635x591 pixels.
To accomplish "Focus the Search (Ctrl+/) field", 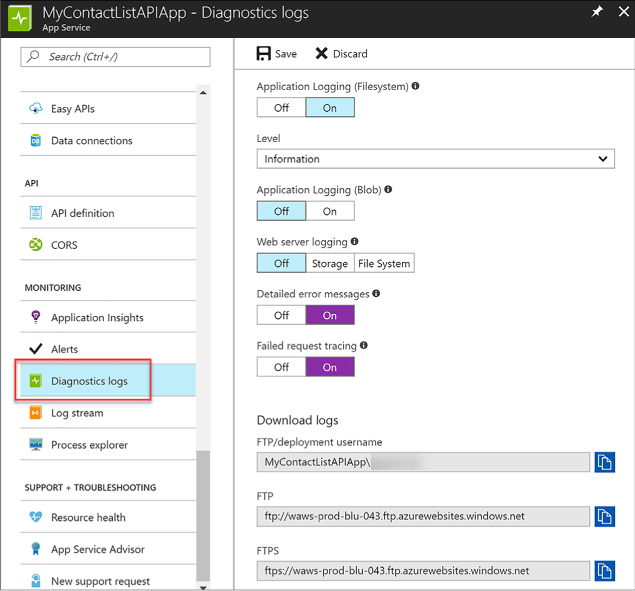I will click(x=115, y=57).
